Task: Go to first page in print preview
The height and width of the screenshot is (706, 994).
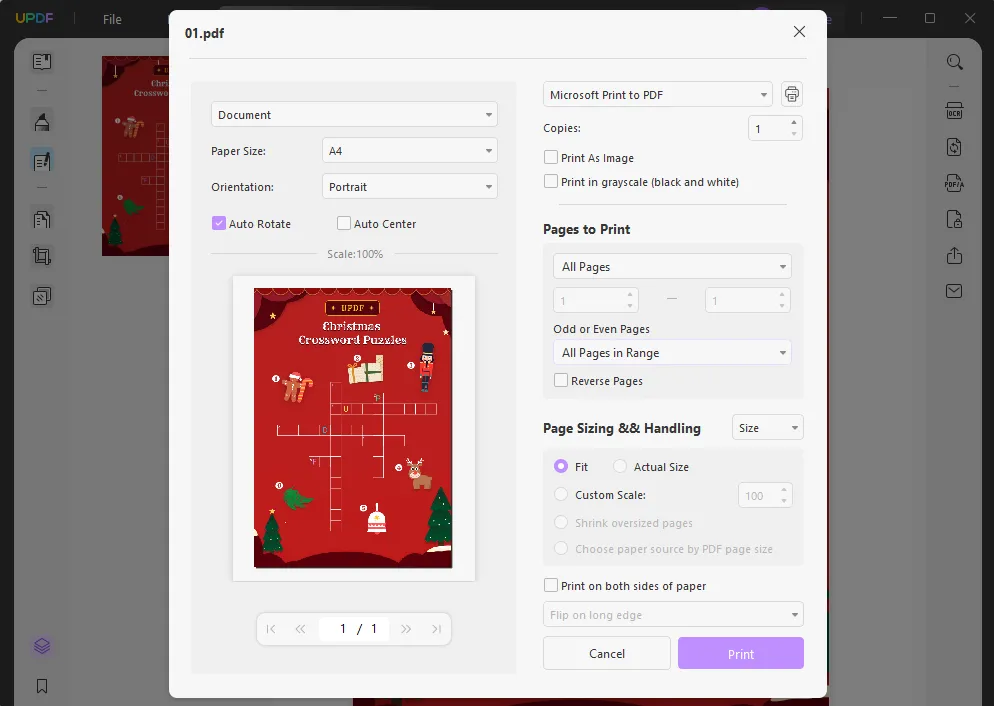Action: (x=271, y=629)
